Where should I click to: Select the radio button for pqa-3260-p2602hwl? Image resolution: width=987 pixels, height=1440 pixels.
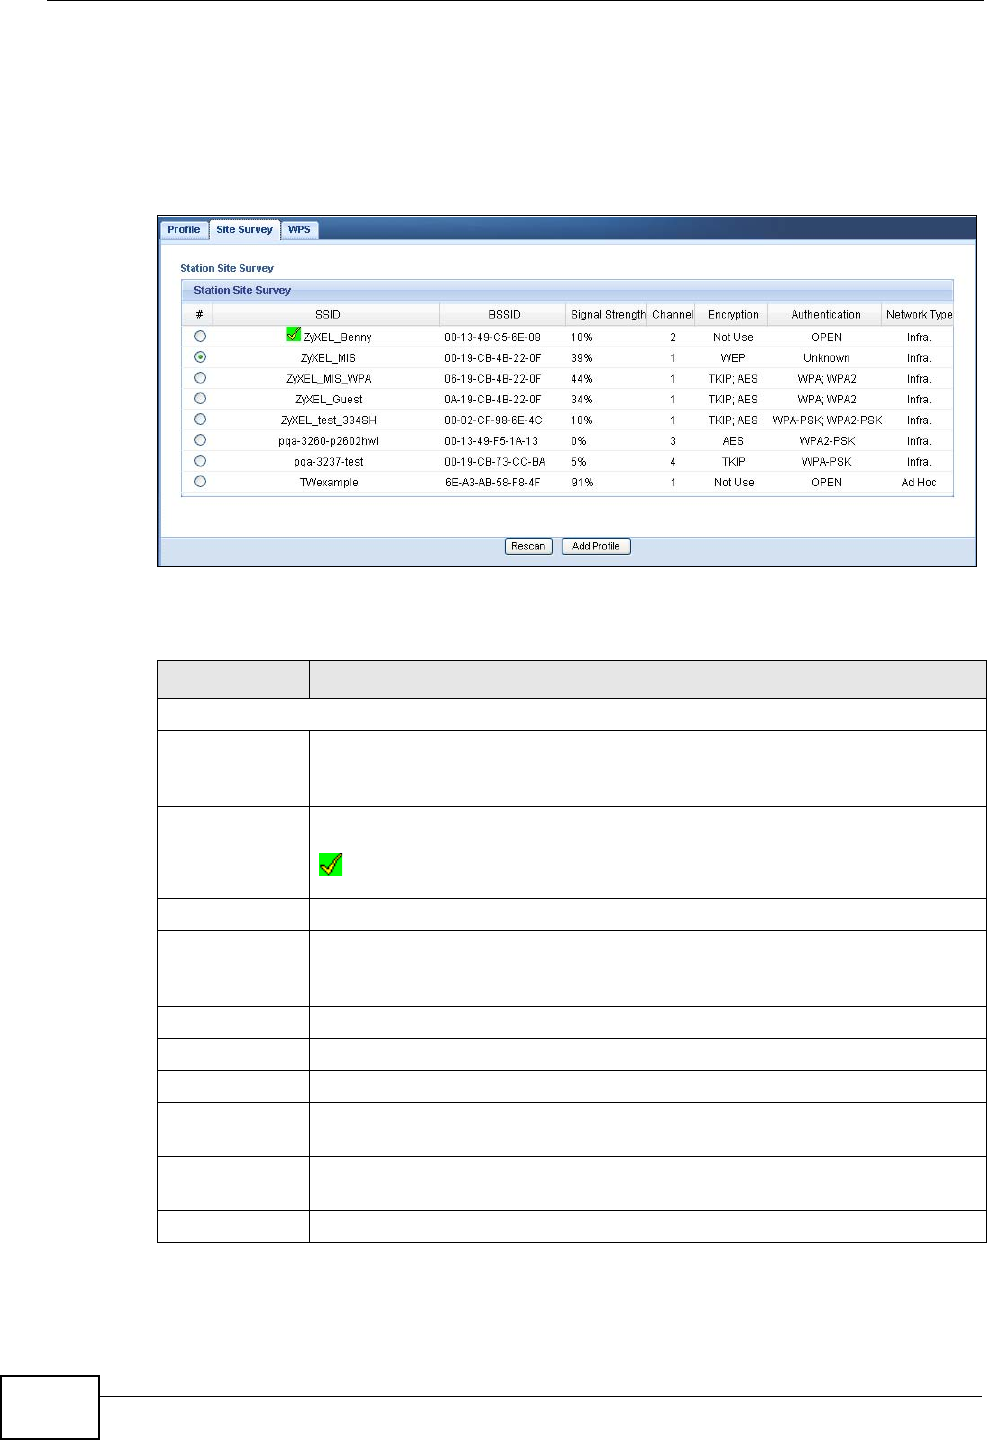[x=200, y=440]
